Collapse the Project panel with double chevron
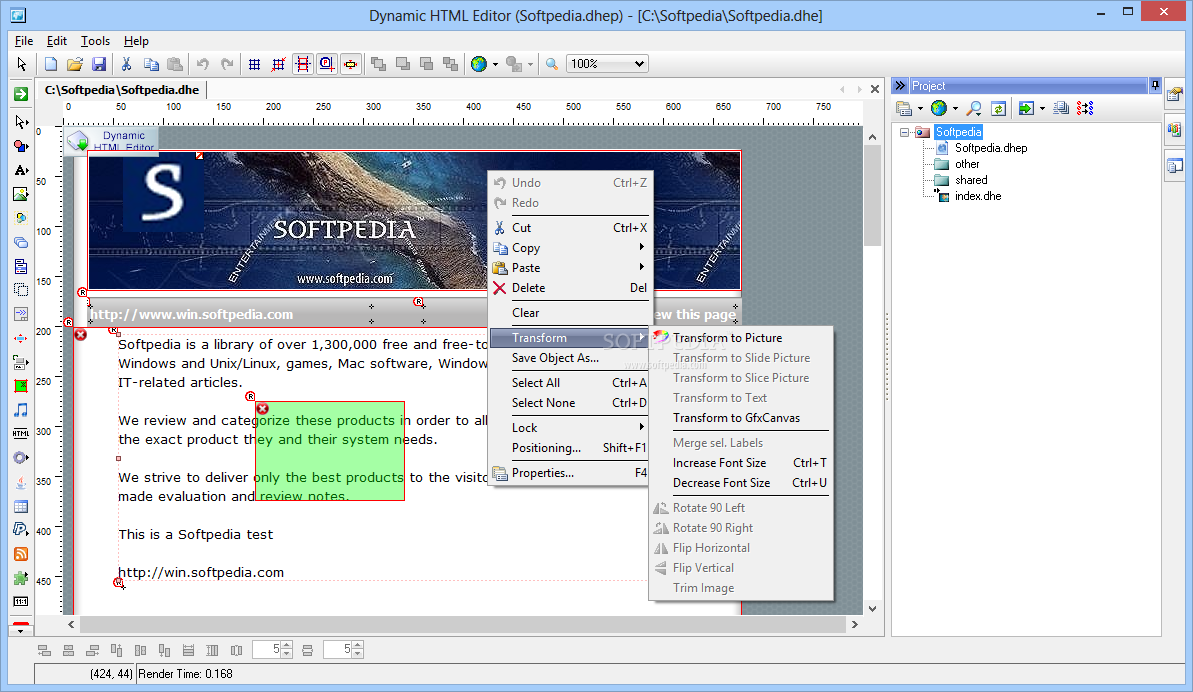The image size is (1193, 692). (x=900, y=85)
